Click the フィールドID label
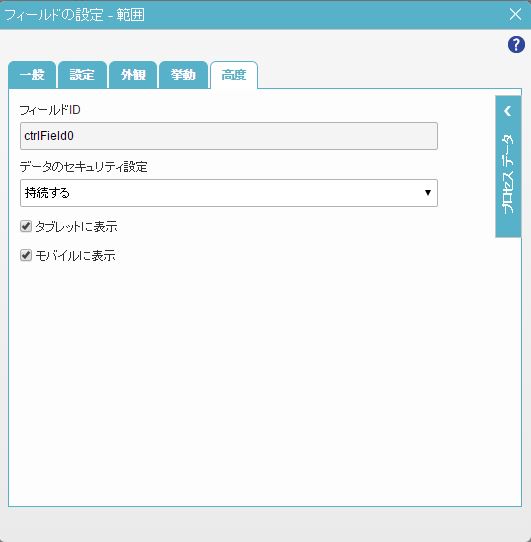 coord(50,110)
